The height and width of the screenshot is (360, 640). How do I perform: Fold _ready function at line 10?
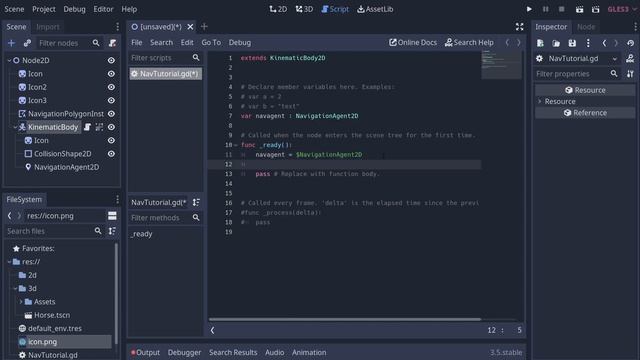[236, 145]
